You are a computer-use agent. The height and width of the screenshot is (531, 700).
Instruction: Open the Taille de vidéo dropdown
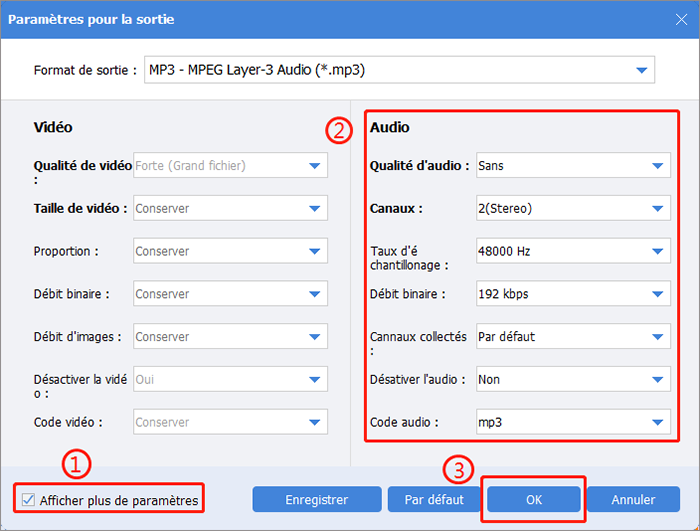tap(230, 208)
